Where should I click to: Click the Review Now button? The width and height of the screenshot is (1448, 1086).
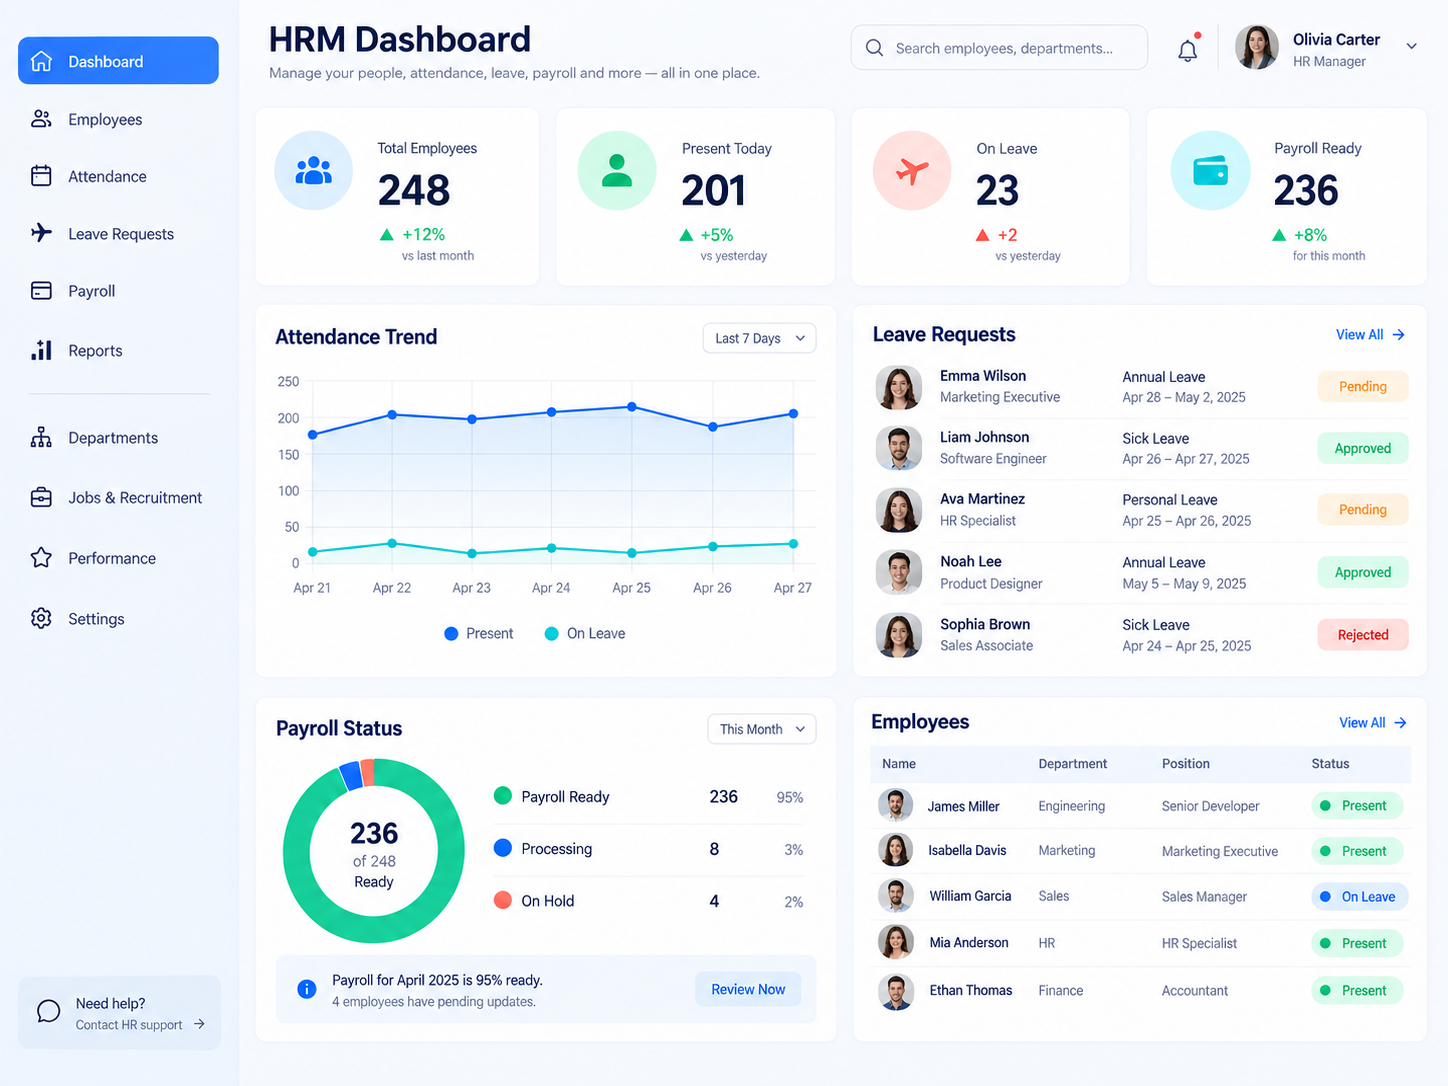748,989
